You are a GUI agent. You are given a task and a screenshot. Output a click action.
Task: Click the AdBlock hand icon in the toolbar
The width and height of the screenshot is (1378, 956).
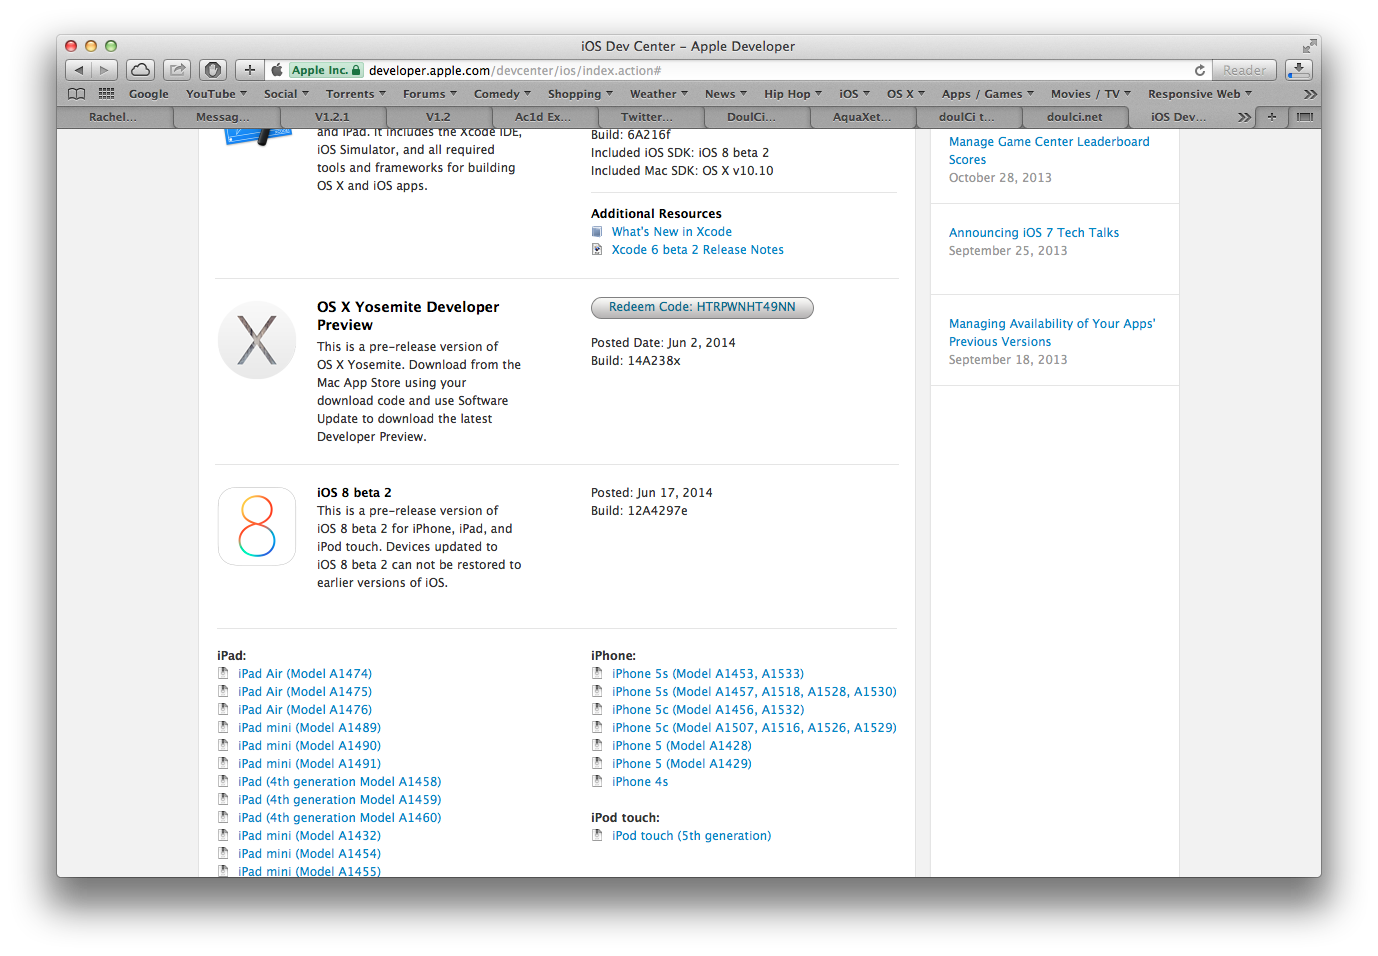tap(212, 70)
